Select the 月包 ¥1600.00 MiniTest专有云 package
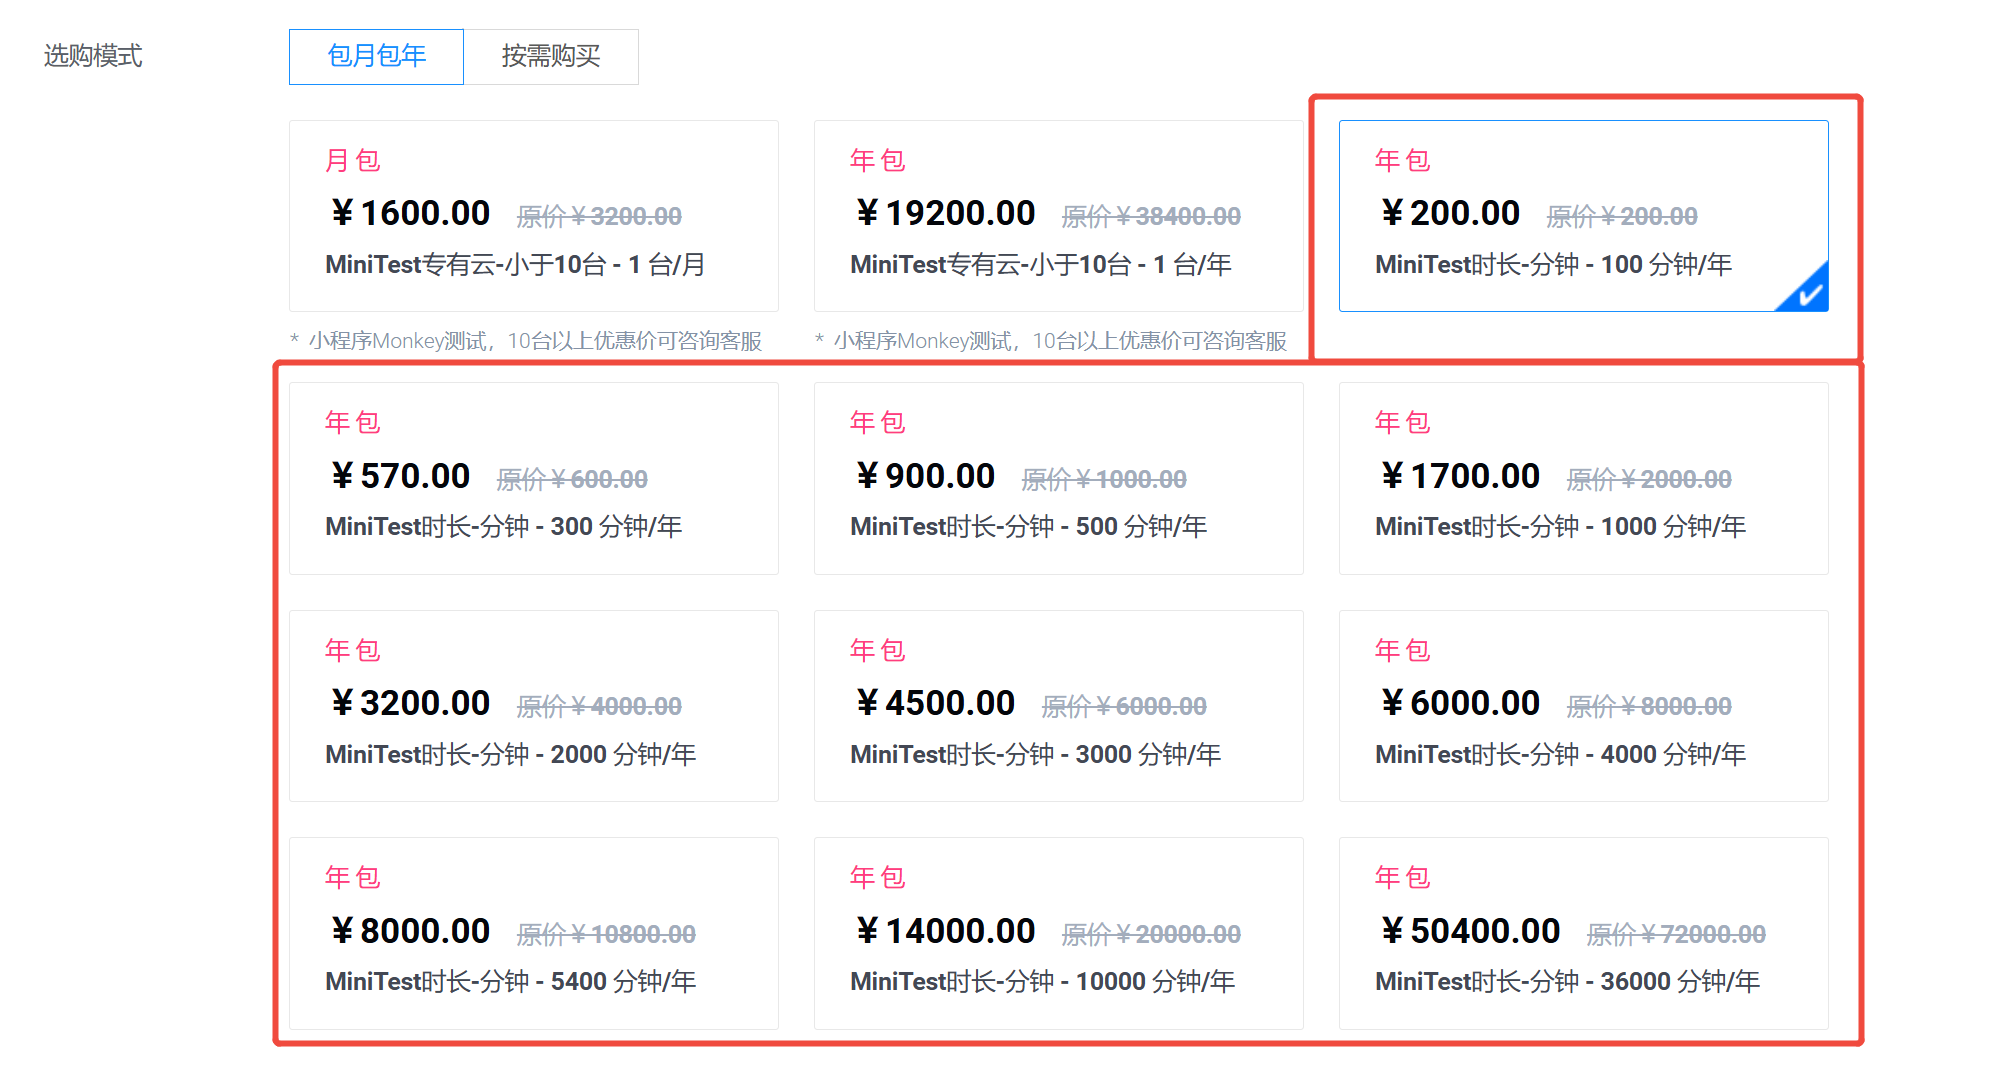This screenshot has width=2012, height=1076. [534, 216]
